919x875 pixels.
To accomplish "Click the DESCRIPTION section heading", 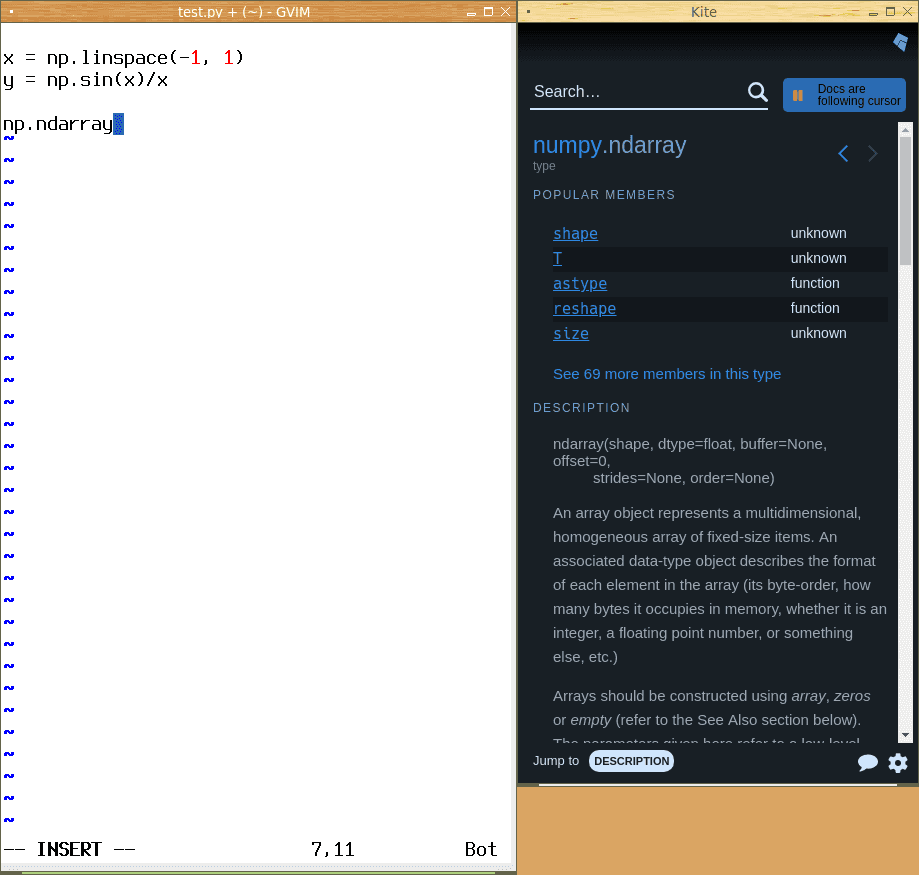I will tap(581, 407).
